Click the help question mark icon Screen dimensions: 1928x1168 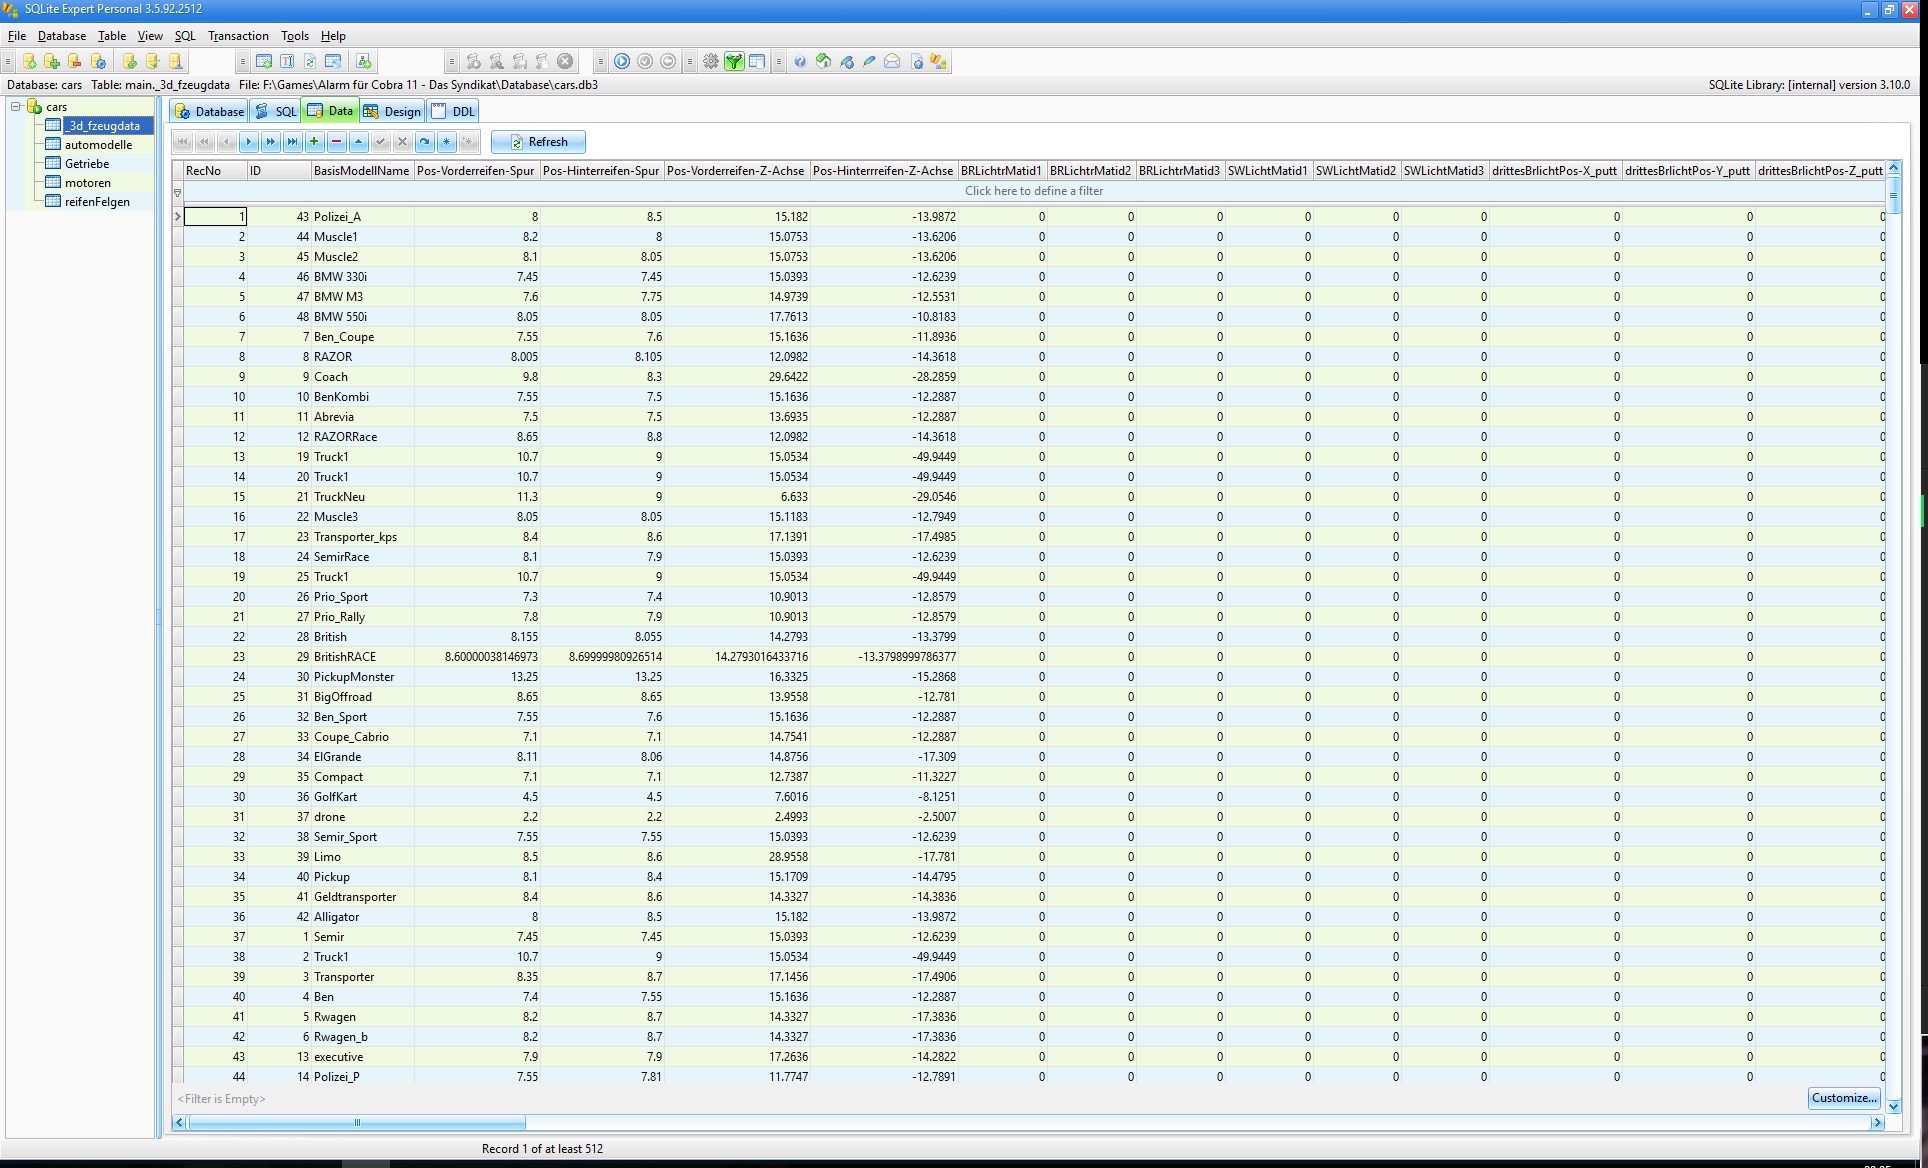pyautogui.click(x=800, y=62)
